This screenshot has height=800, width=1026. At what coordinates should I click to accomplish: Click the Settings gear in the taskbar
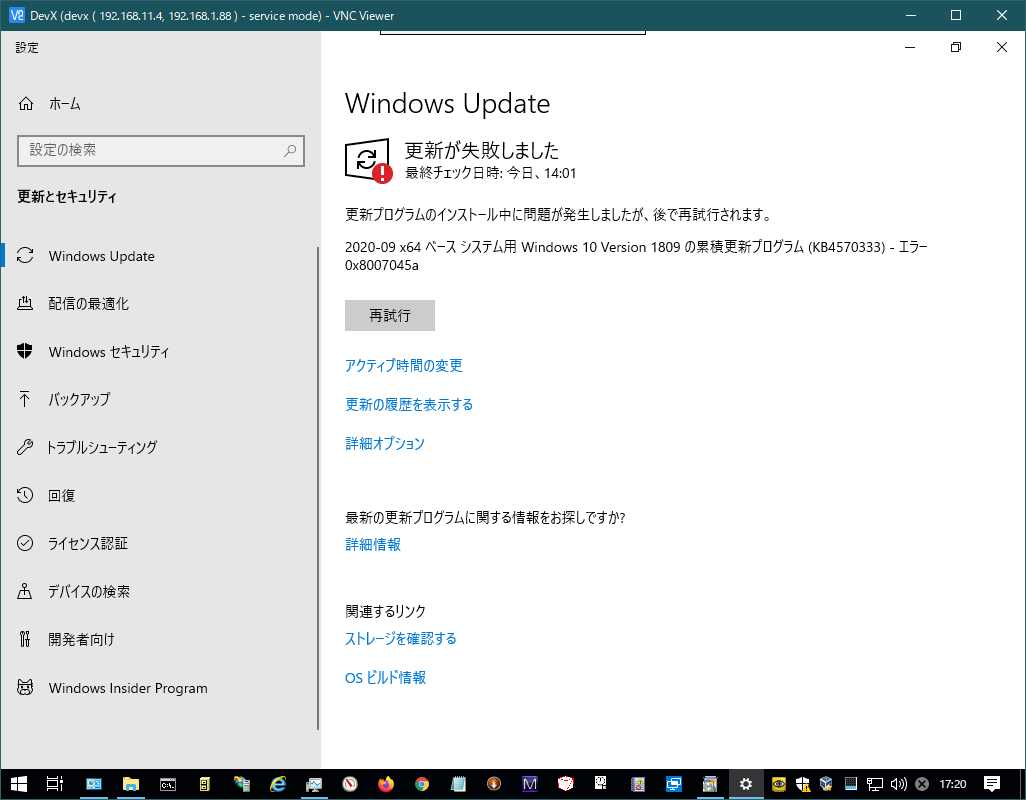pos(746,784)
